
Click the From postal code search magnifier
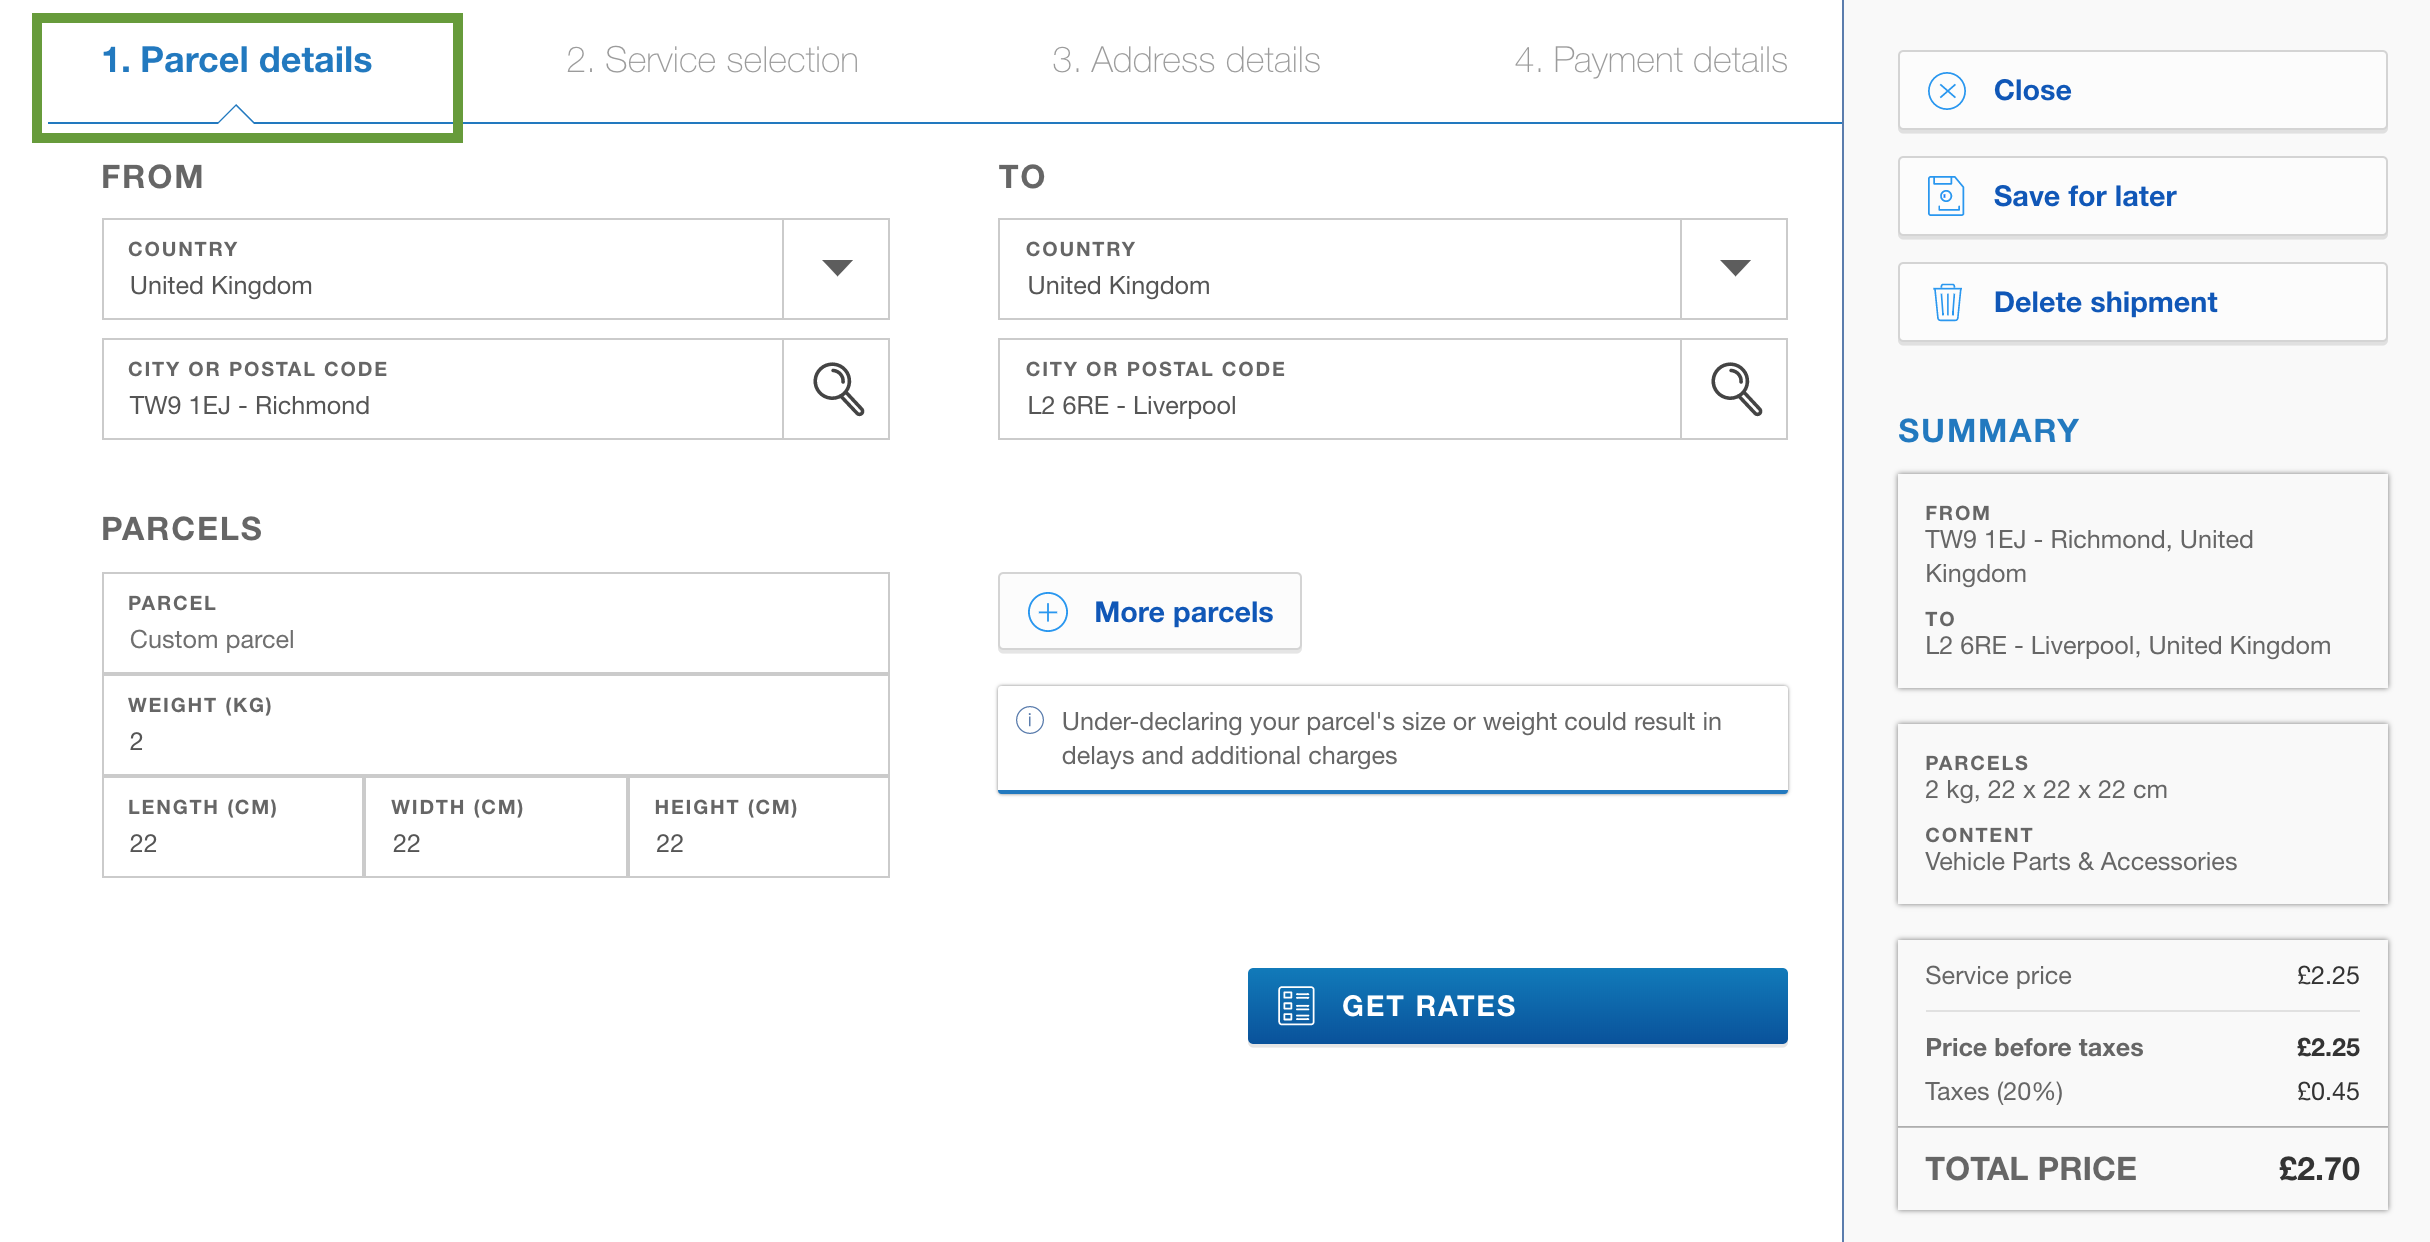coord(837,389)
